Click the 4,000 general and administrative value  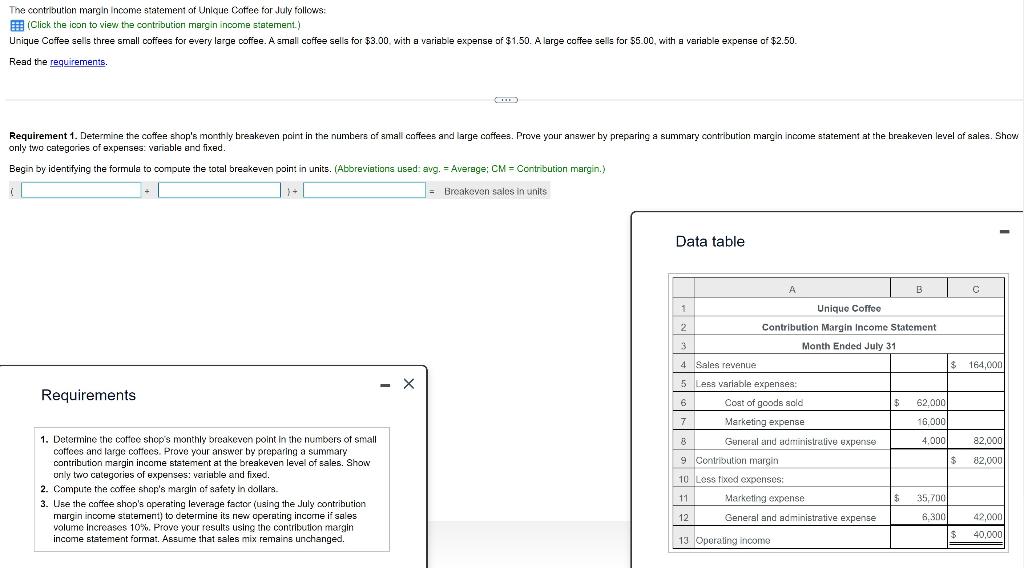(x=933, y=441)
